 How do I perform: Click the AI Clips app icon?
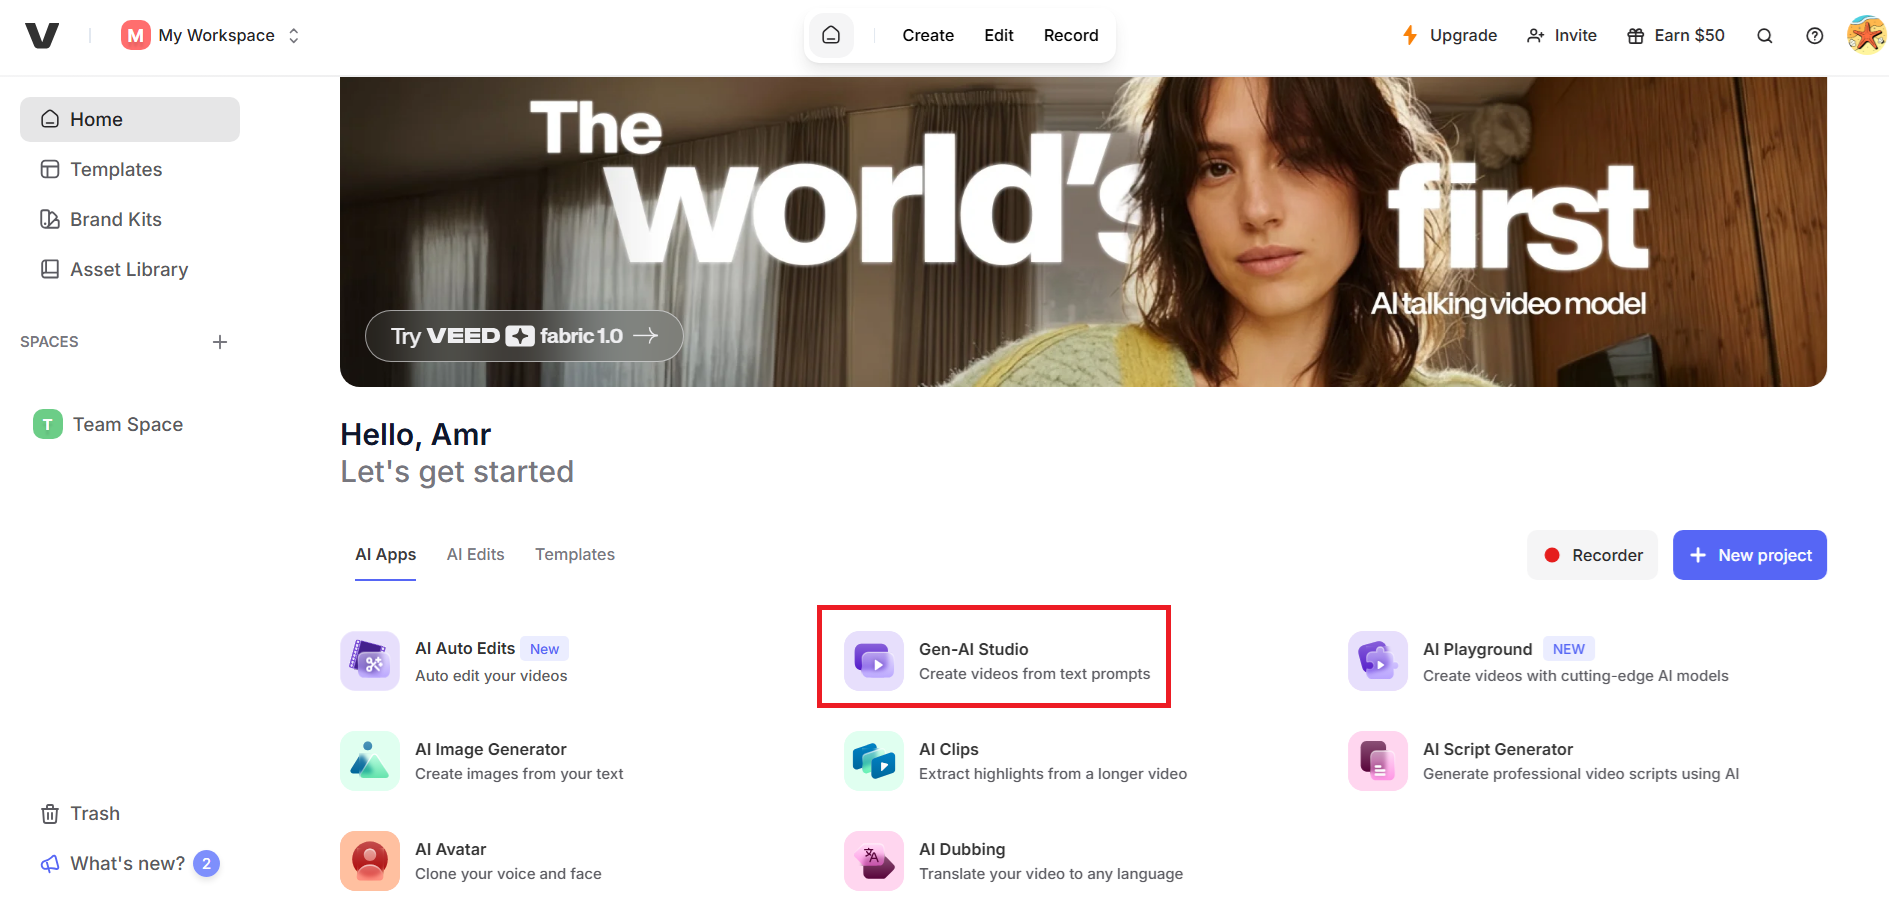(874, 761)
